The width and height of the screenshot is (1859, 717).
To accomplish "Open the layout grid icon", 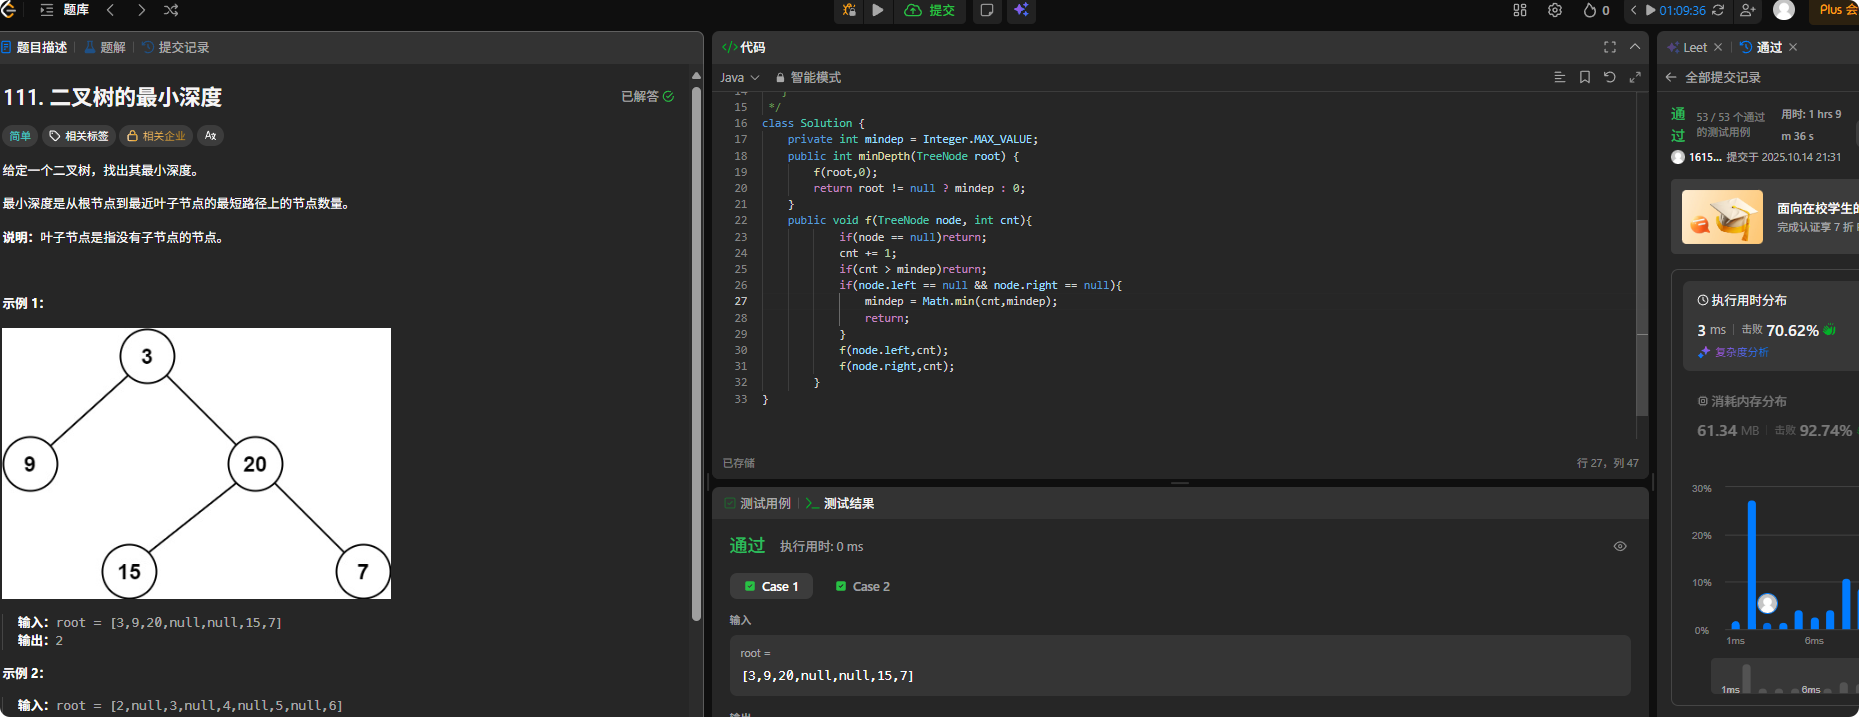I will pyautogui.click(x=1520, y=10).
